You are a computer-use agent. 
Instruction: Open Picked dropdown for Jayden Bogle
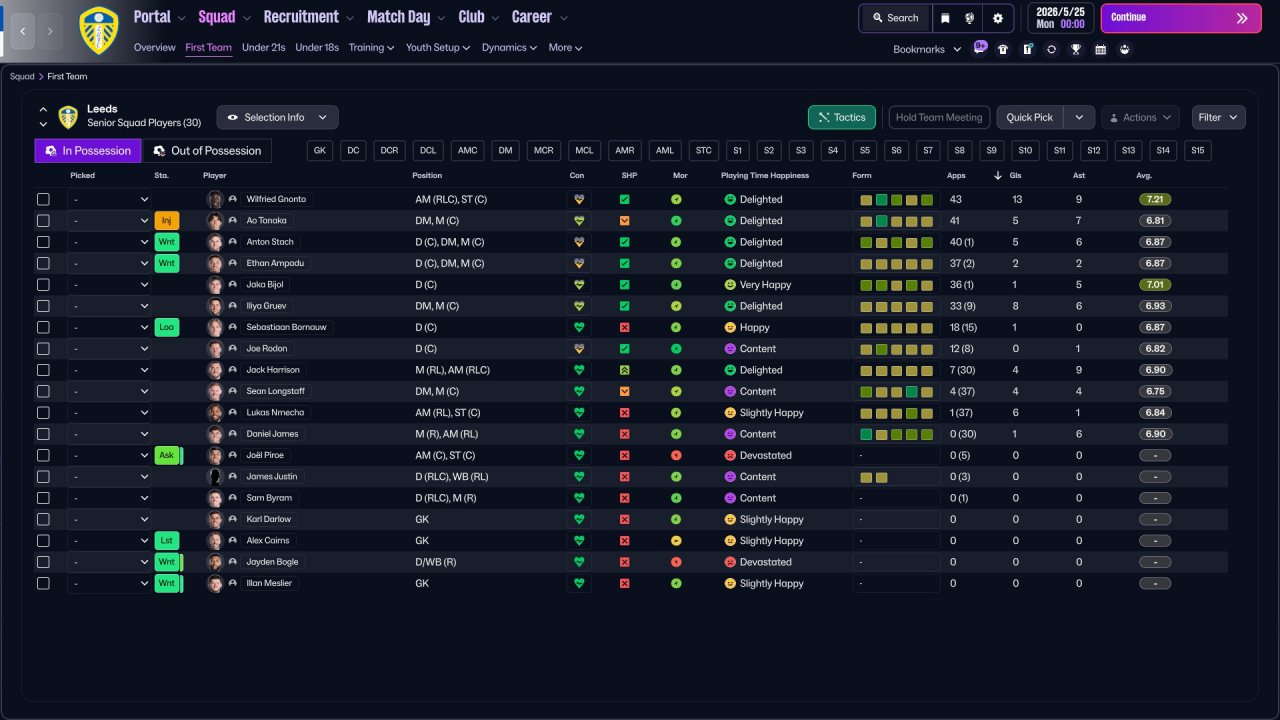tap(109, 562)
